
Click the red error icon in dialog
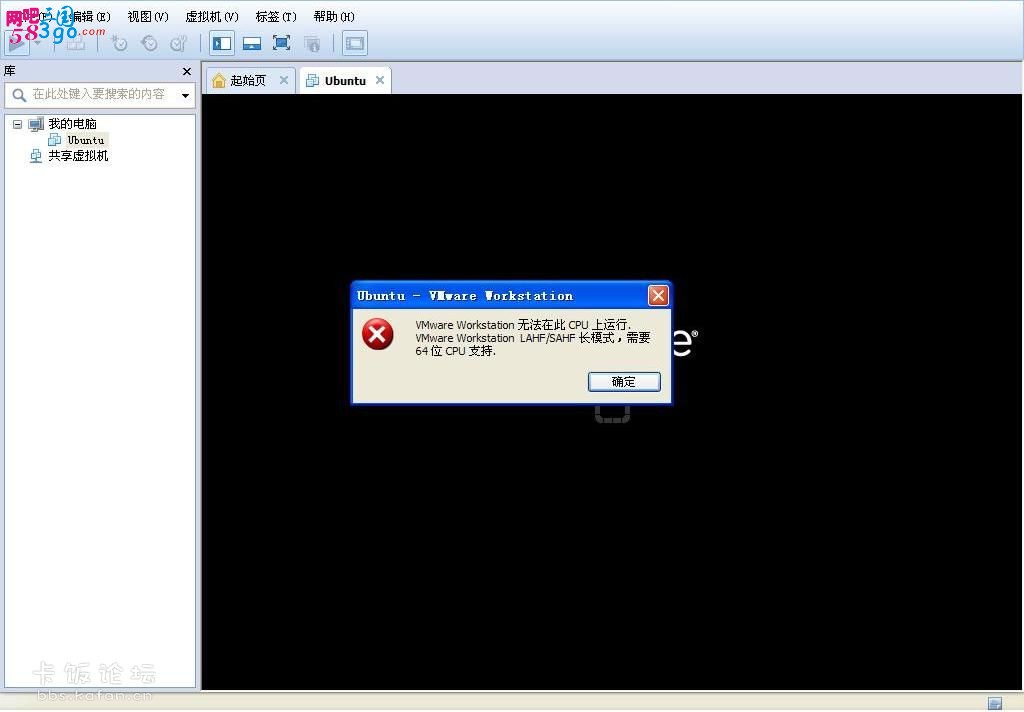[377, 334]
